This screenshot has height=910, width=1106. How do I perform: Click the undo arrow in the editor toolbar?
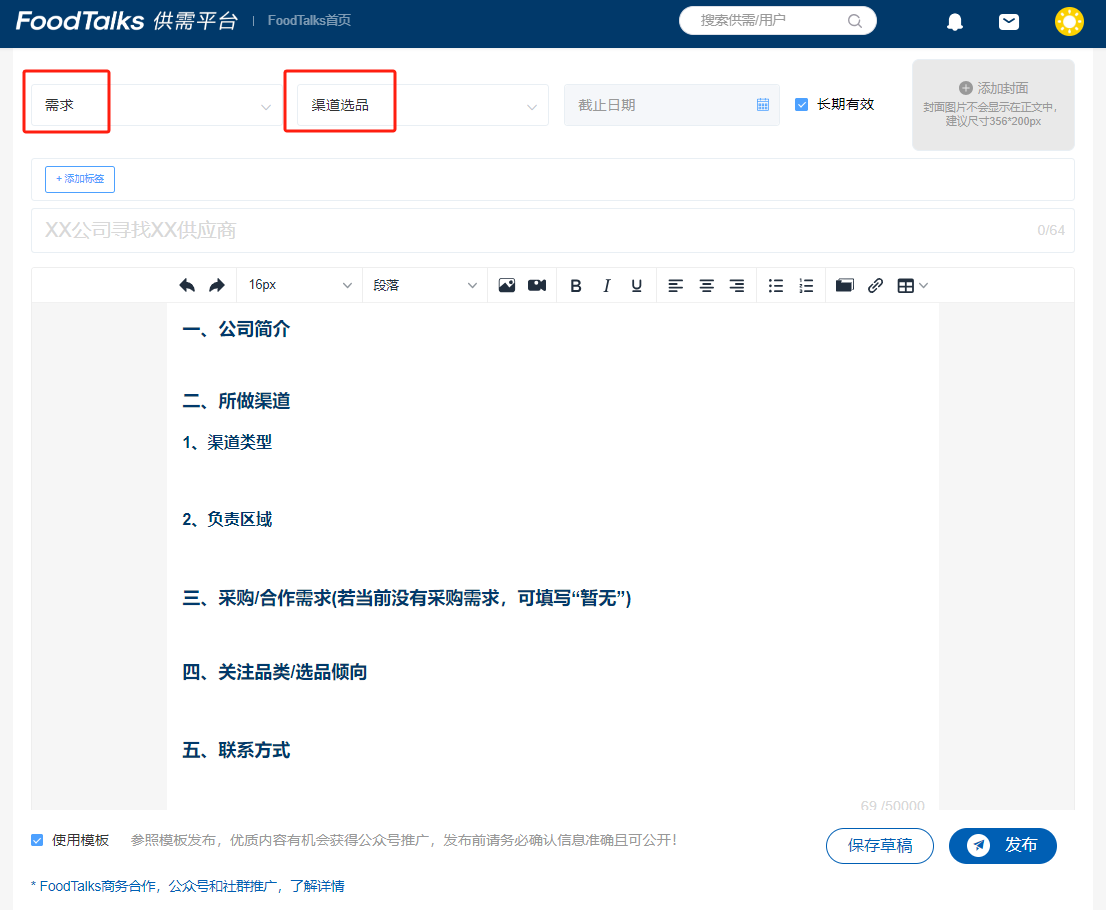tap(188, 285)
